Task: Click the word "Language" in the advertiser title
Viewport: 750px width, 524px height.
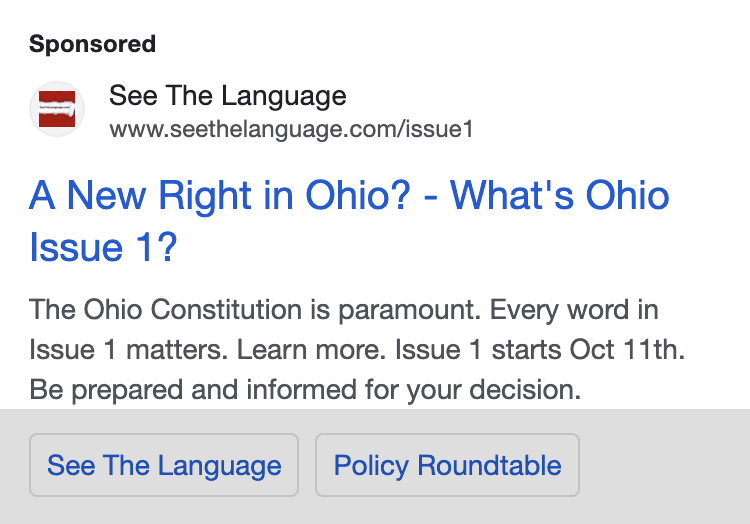Action: pyautogui.click(x=284, y=97)
